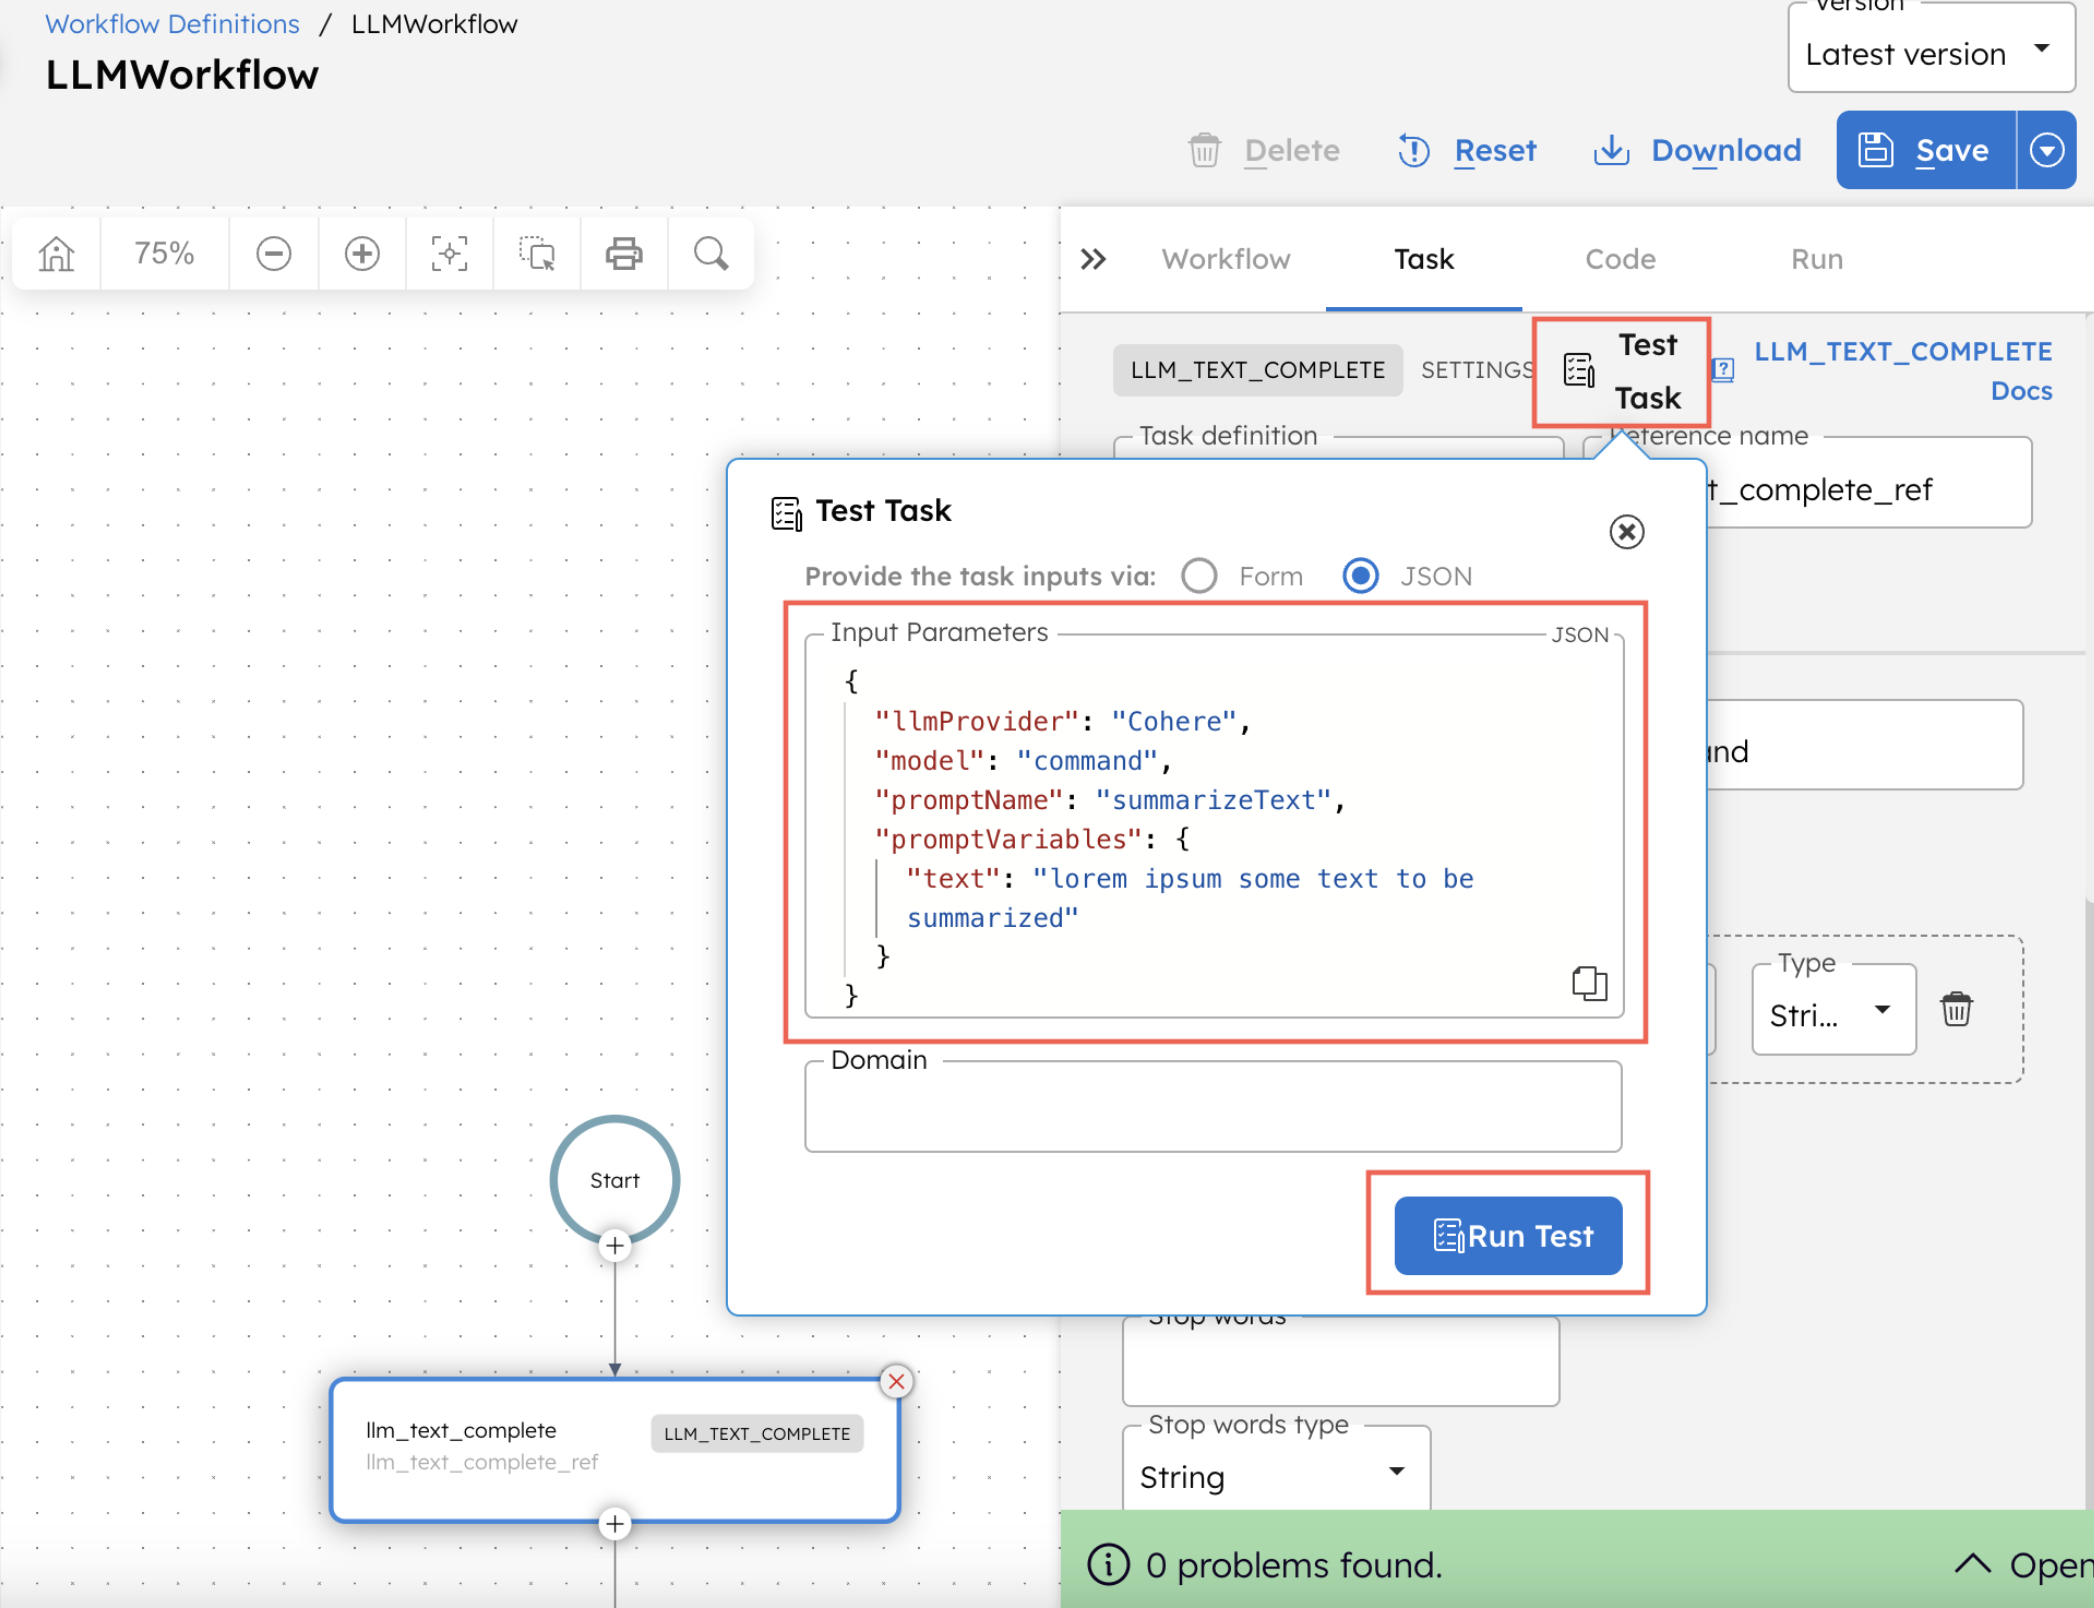2094x1608 pixels.
Task: Open the Latest version dropdown
Action: (1930, 54)
